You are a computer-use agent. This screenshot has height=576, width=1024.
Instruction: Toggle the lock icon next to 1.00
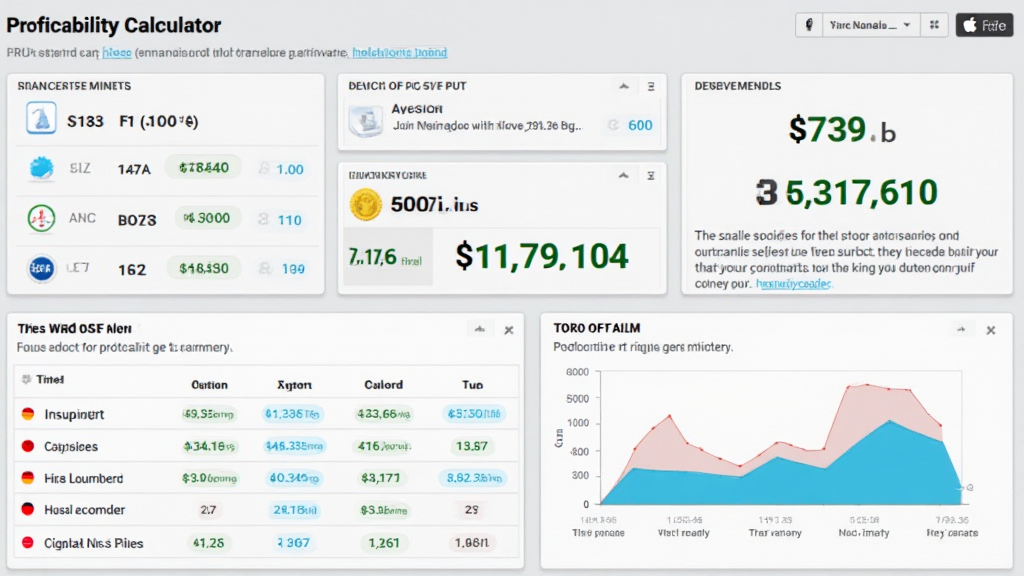(x=264, y=169)
